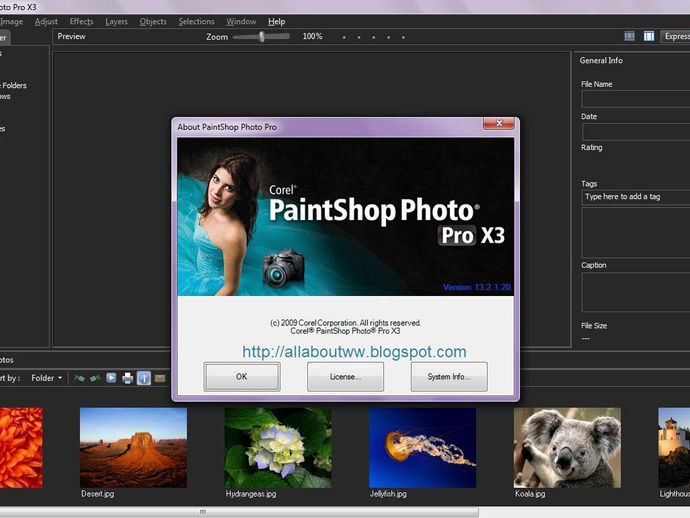The height and width of the screenshot is (518, 690).
Task: Open the Image menu
Action: coord(11,22)
